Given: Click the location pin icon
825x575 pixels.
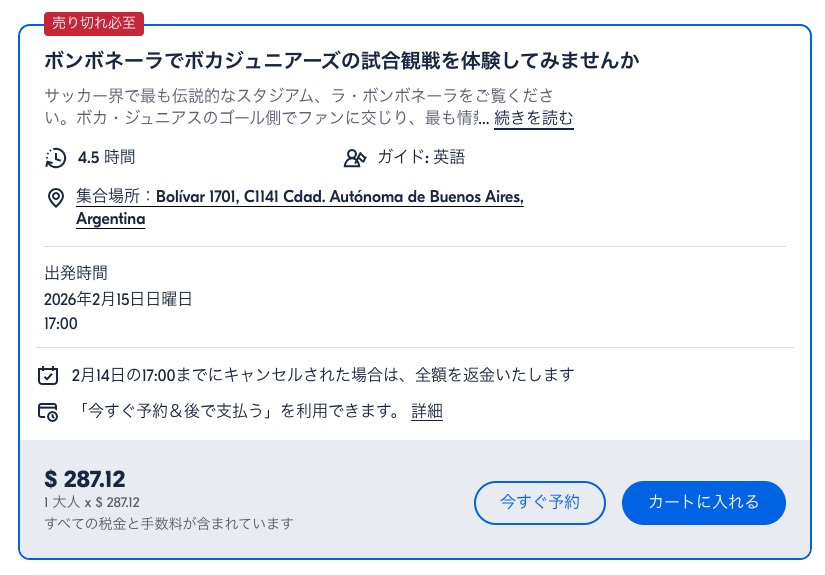Looking at the screenshot, I should coord(56,198).
